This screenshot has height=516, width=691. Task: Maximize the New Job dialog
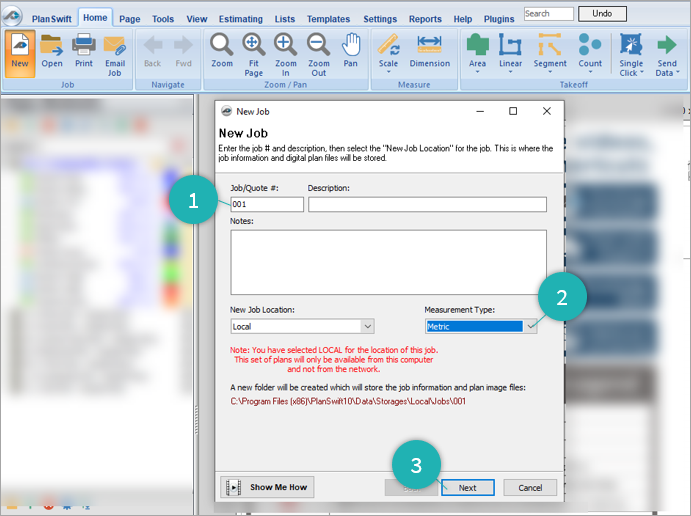513,111
